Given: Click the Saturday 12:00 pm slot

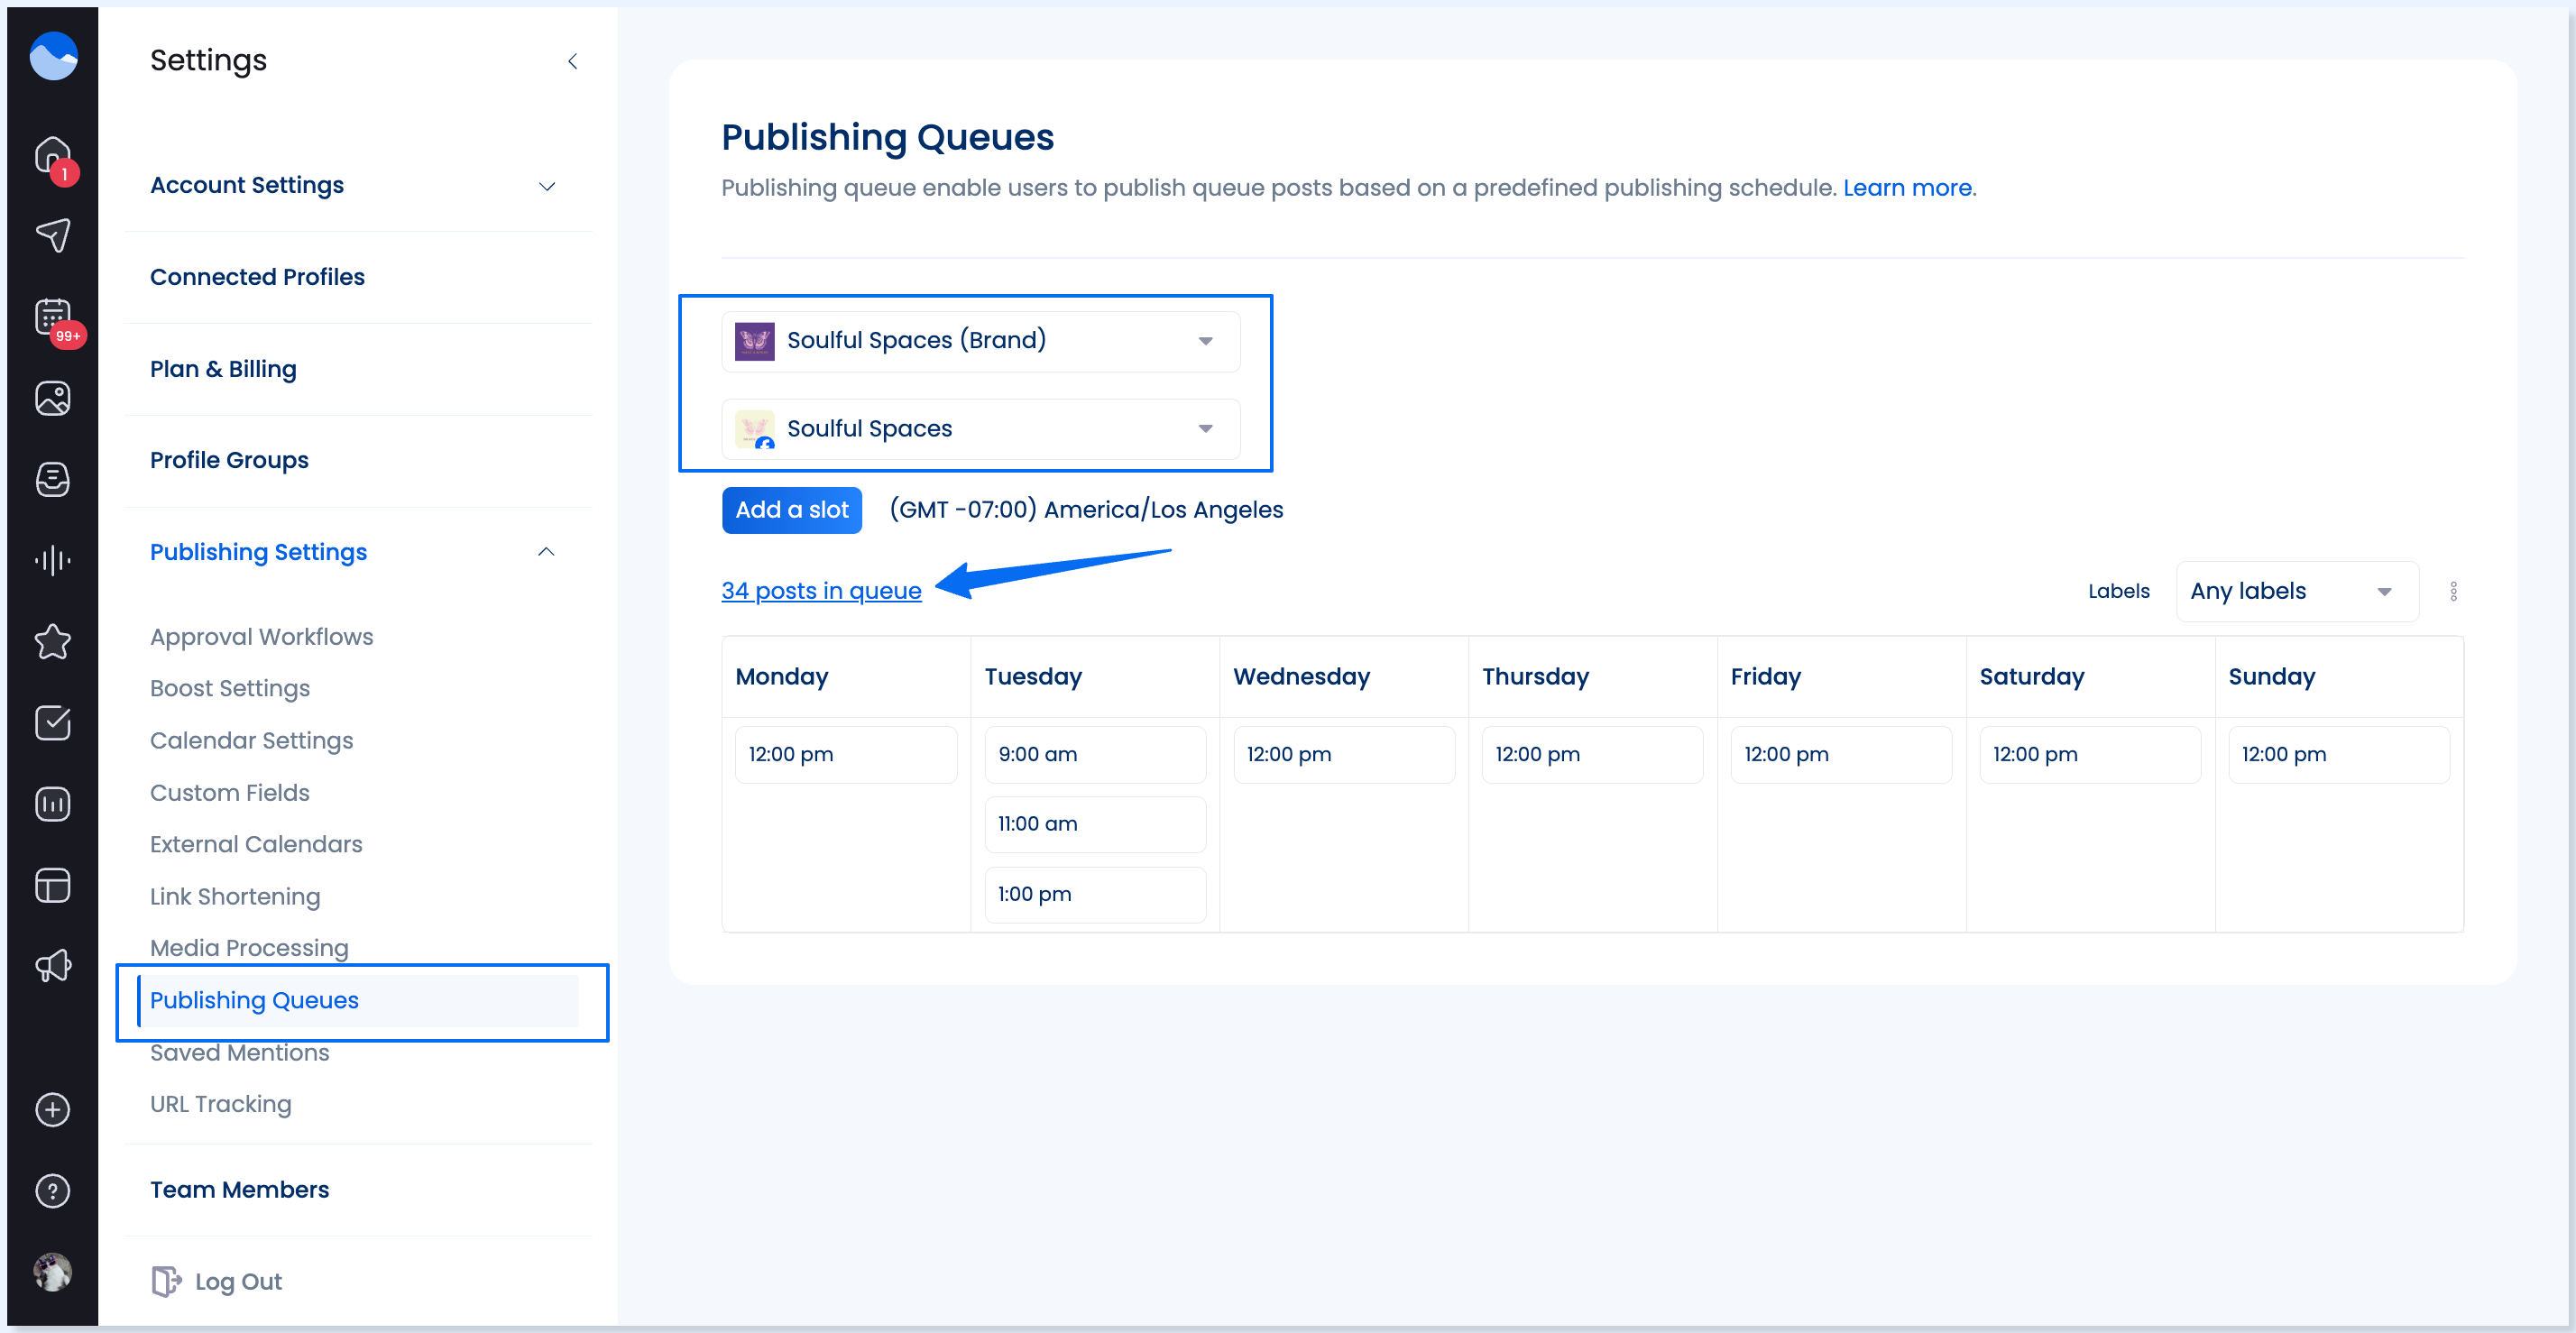Looking at the screenshot, I should [2090, 754].
